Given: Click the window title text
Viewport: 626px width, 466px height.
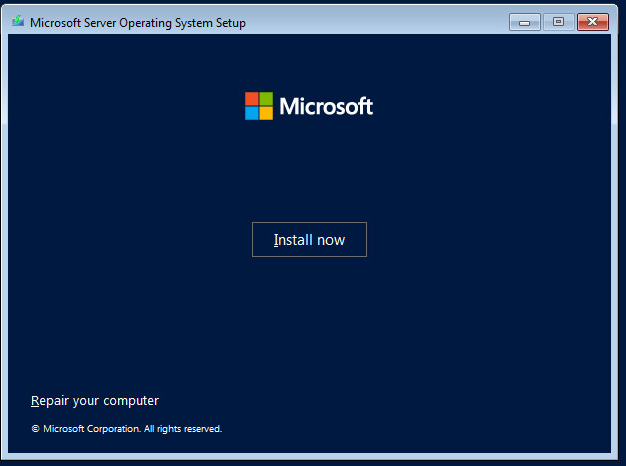Looking at the screenshot, I should 138,23.
